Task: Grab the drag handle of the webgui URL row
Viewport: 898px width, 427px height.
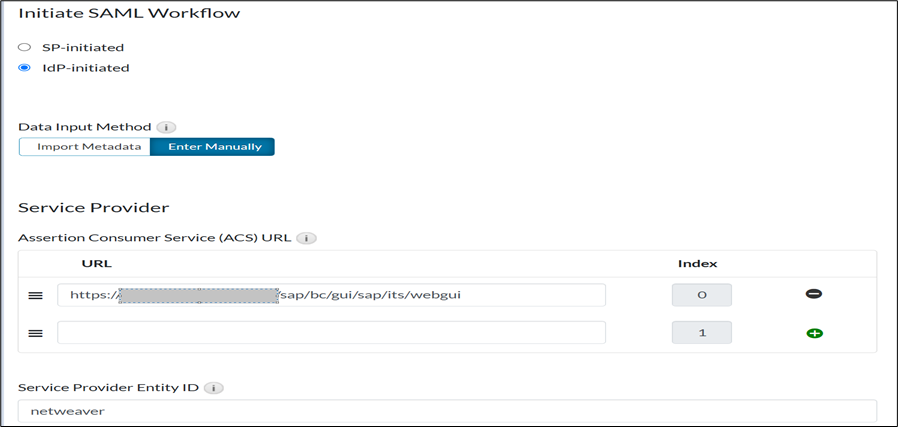Action: (x=35, y=295)
